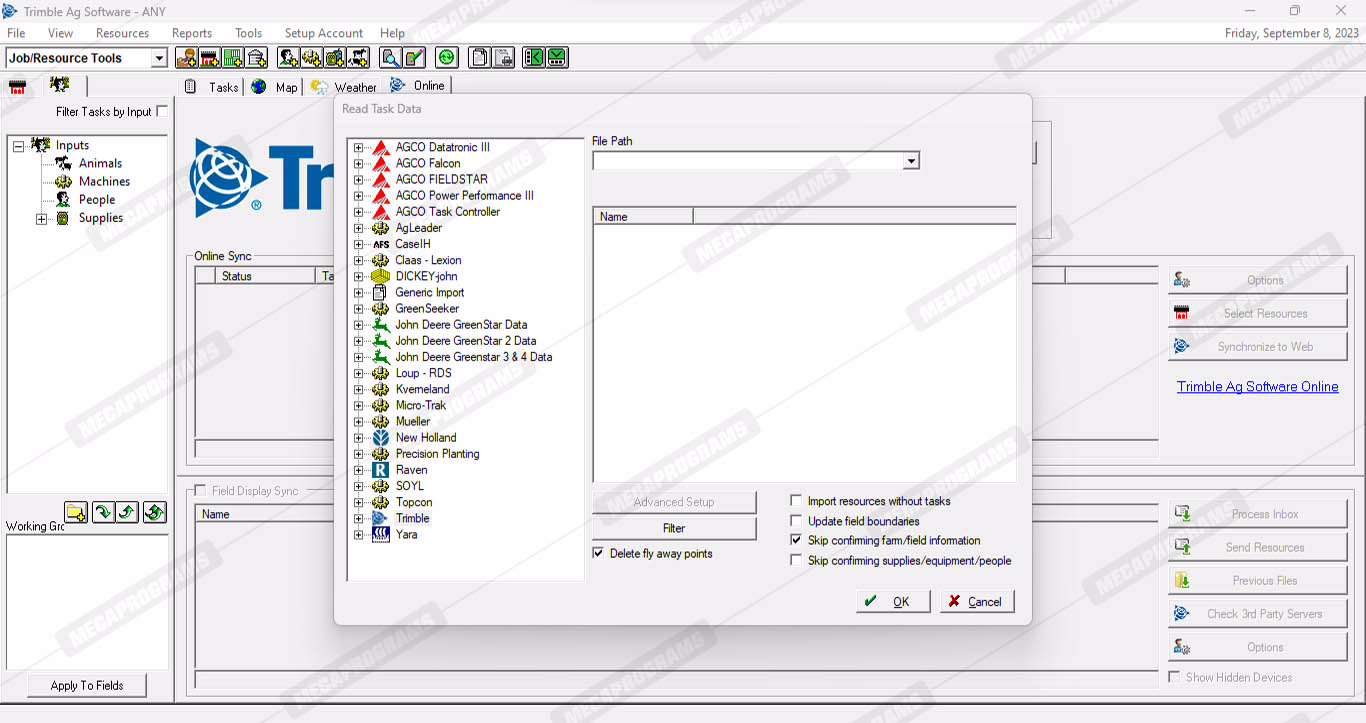Click the green circular sync toolbar icon
The height and width of the screenshot is (723, 1366).
pos(446,58)
